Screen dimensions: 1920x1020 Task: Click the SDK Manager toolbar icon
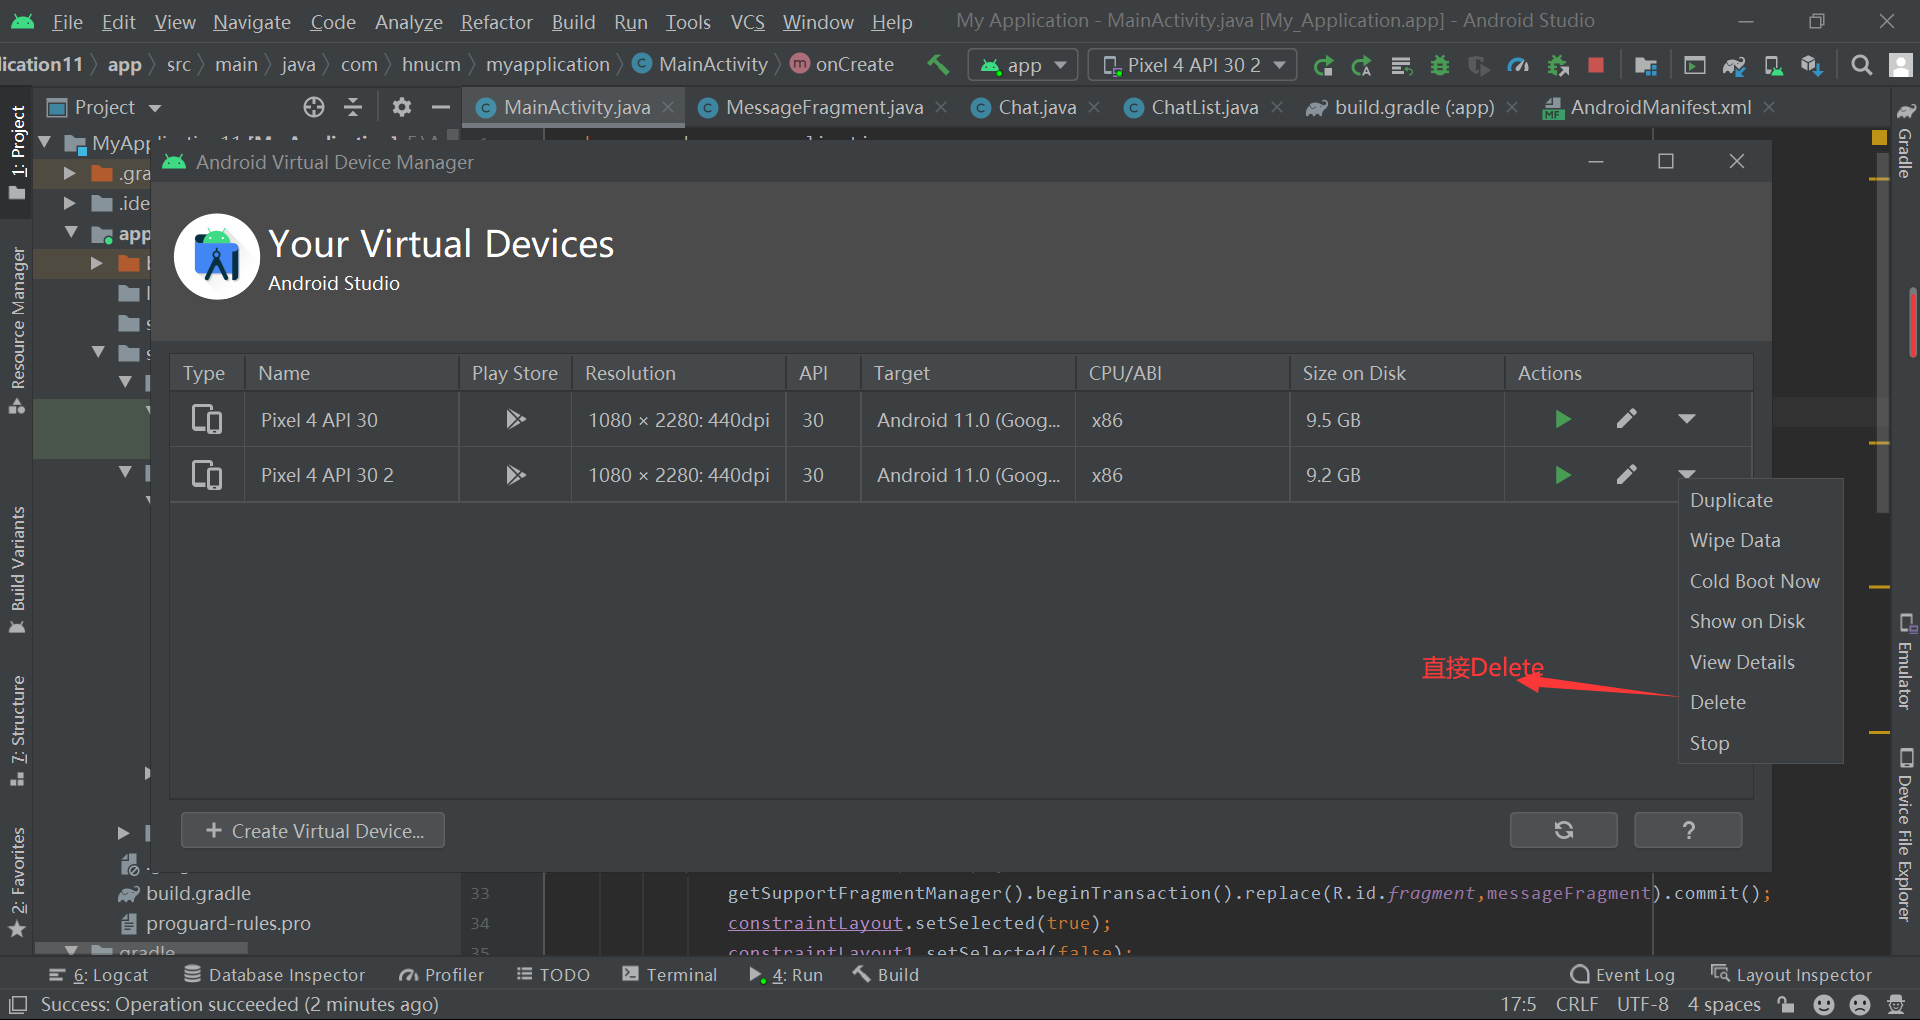point(1812,66)
